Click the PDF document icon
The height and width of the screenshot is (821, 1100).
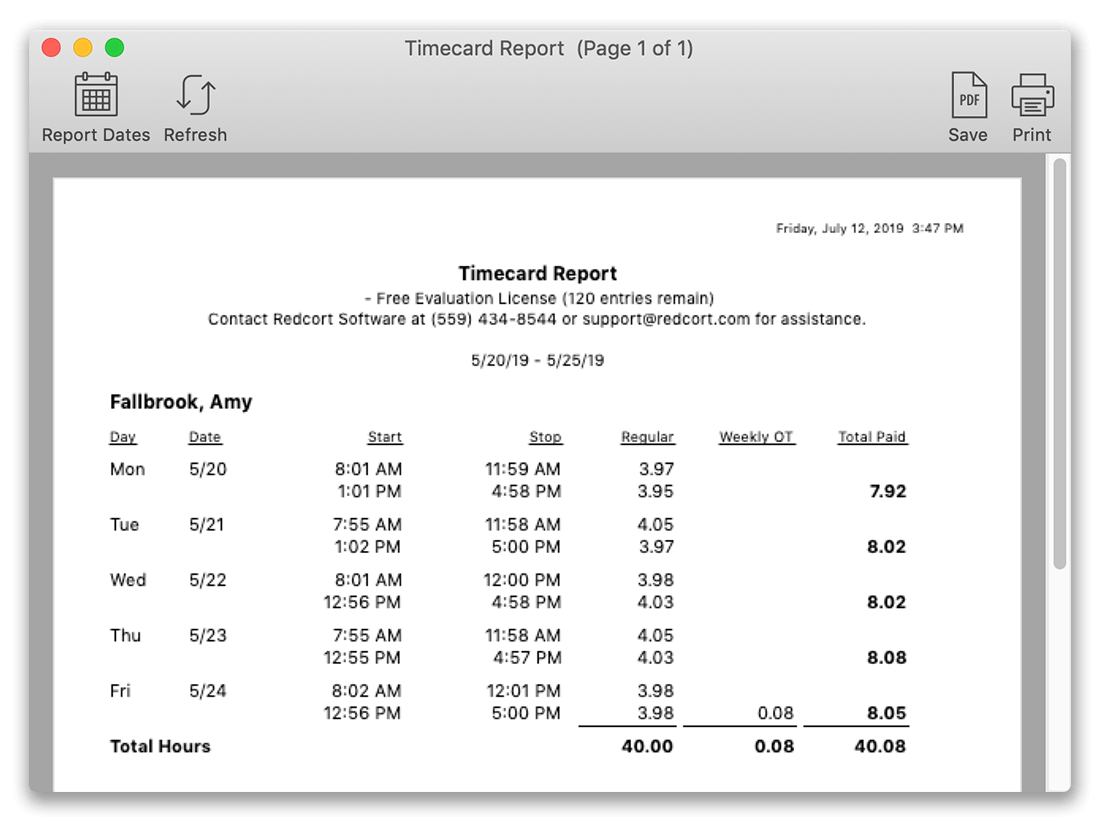(967, 93)
